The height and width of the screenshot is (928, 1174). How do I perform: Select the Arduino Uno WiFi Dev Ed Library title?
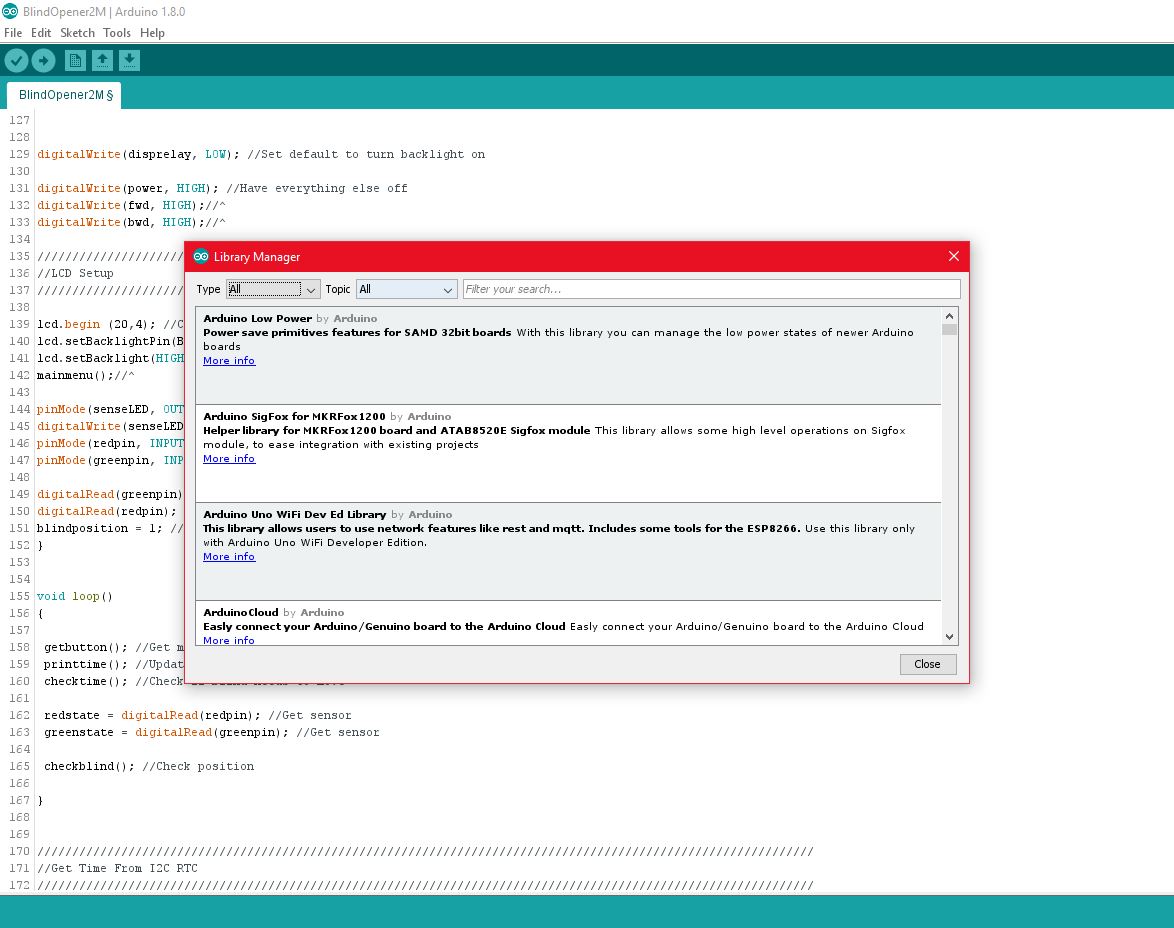pos(294,515)
